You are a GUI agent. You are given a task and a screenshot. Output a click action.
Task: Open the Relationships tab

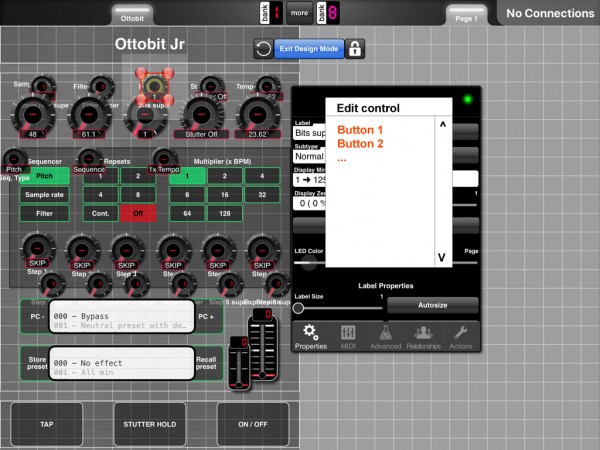424,336
